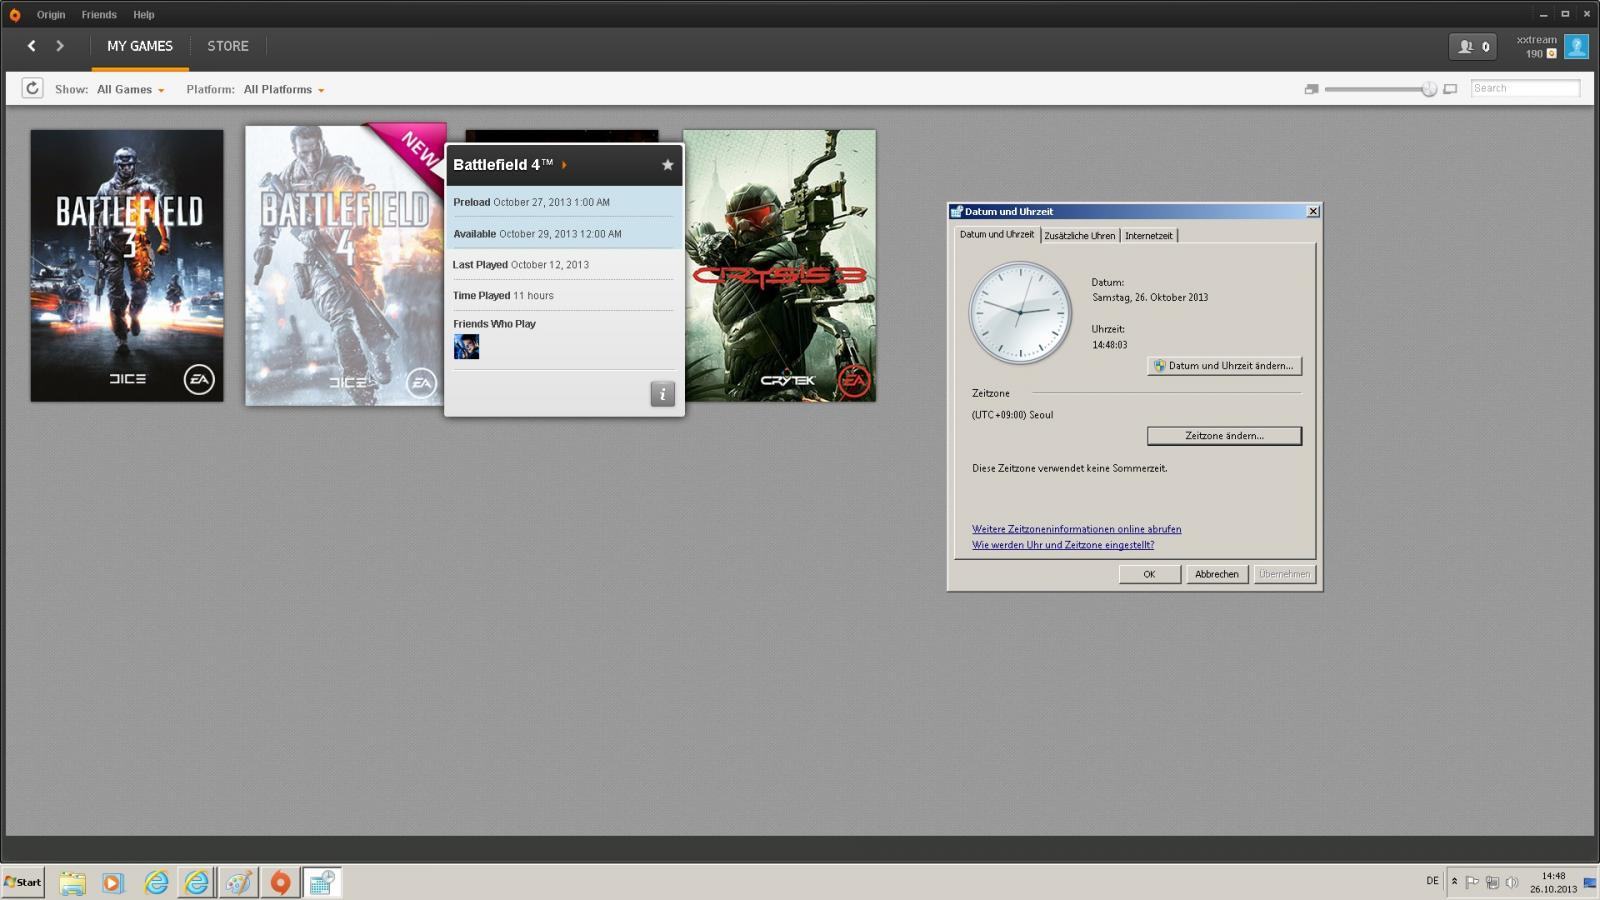Viewport: 1600px width, 900px height.
Task: Click the DE language indicator
Action: (x=1432, y=881)
